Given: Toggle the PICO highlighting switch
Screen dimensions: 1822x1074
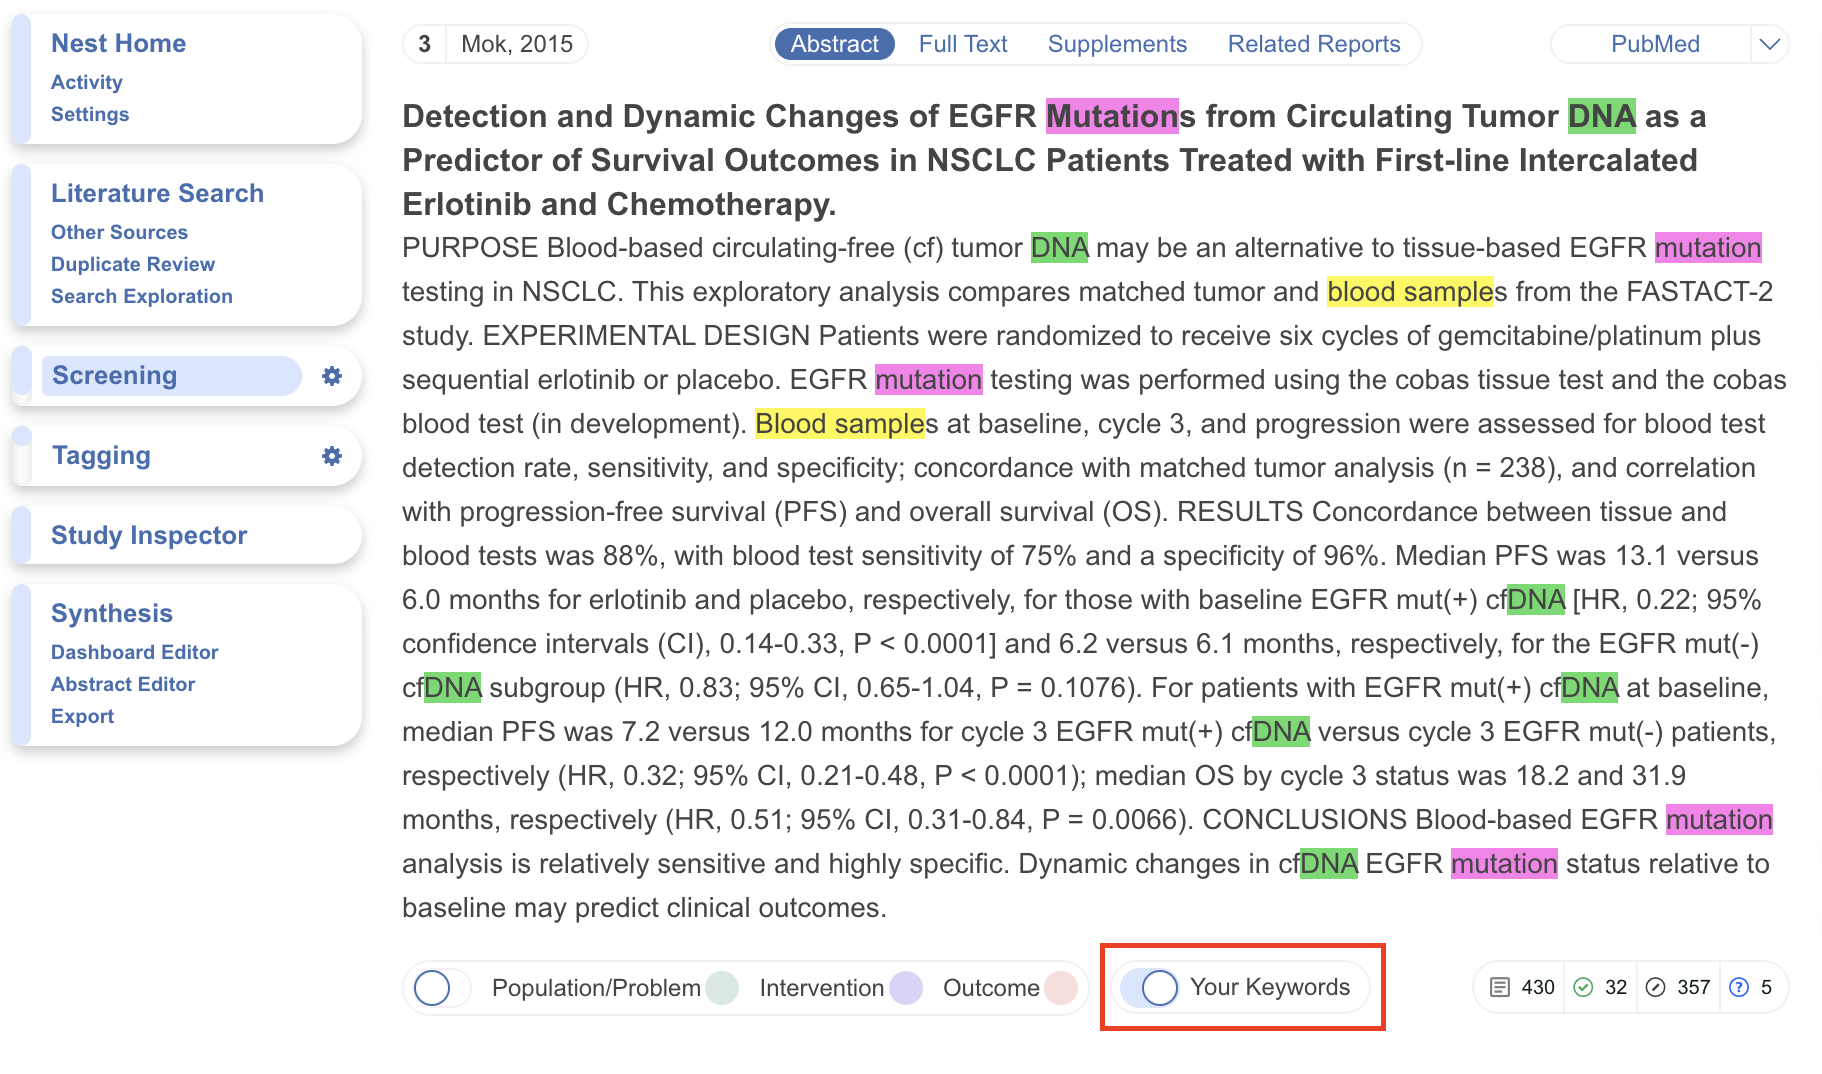Looking at the screenshot, I should pos(438,988).
